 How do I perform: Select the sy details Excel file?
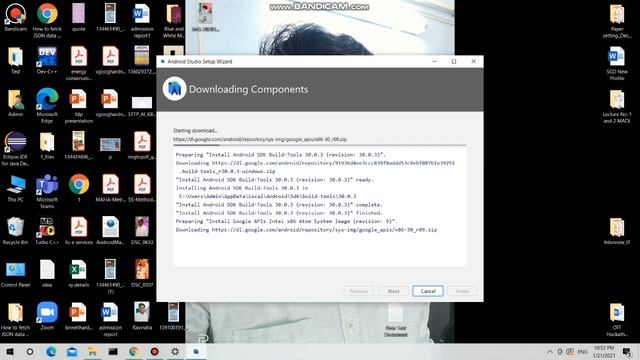[79, 273]
